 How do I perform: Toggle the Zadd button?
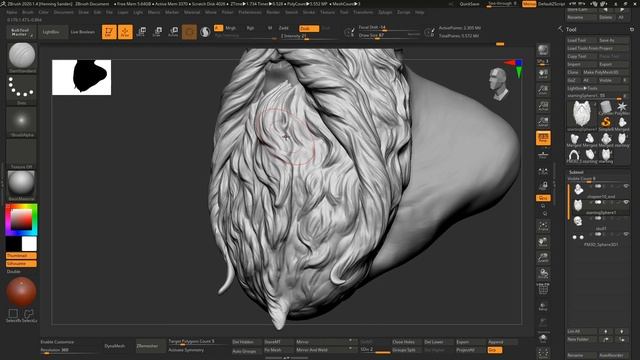(283, 28)
